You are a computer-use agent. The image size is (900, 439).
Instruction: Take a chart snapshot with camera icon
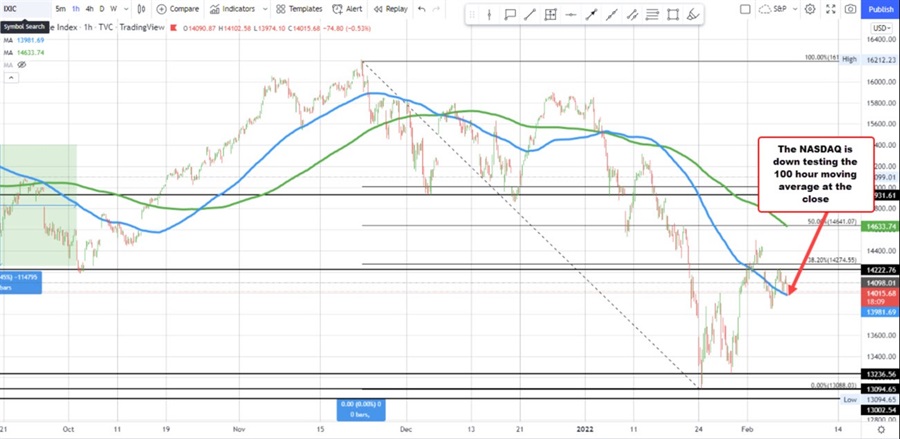pyautogui.click(x=851, y=9)
